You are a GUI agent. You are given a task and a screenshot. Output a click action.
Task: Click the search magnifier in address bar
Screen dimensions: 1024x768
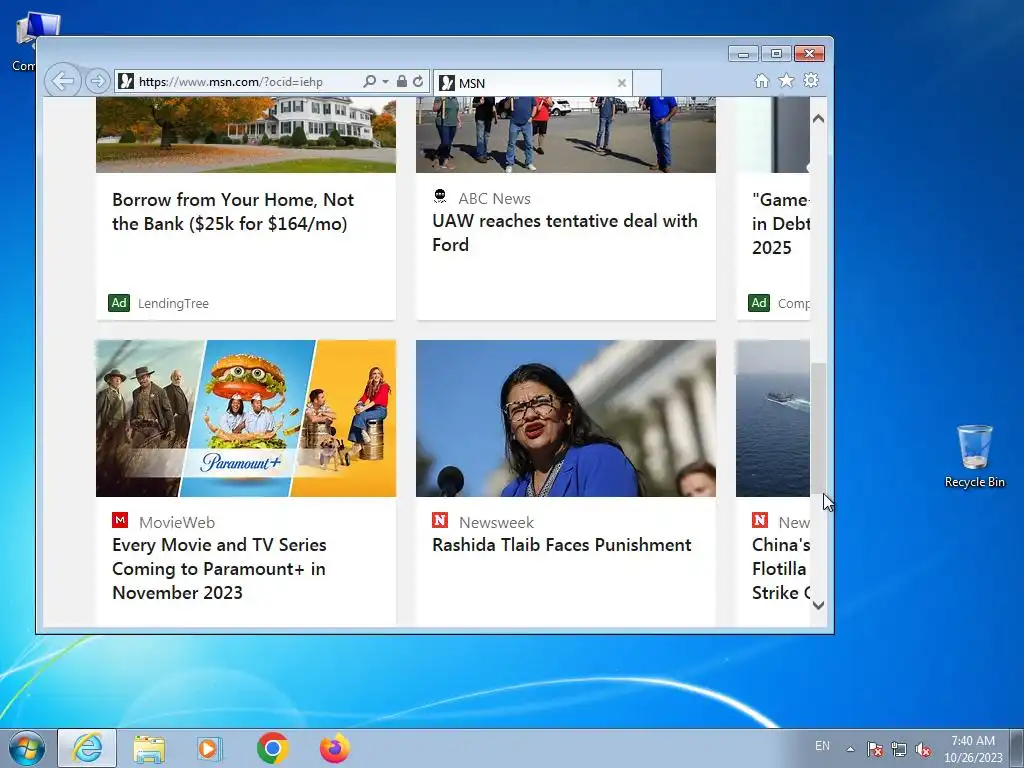pyautogui.click(x=370, y=81)
